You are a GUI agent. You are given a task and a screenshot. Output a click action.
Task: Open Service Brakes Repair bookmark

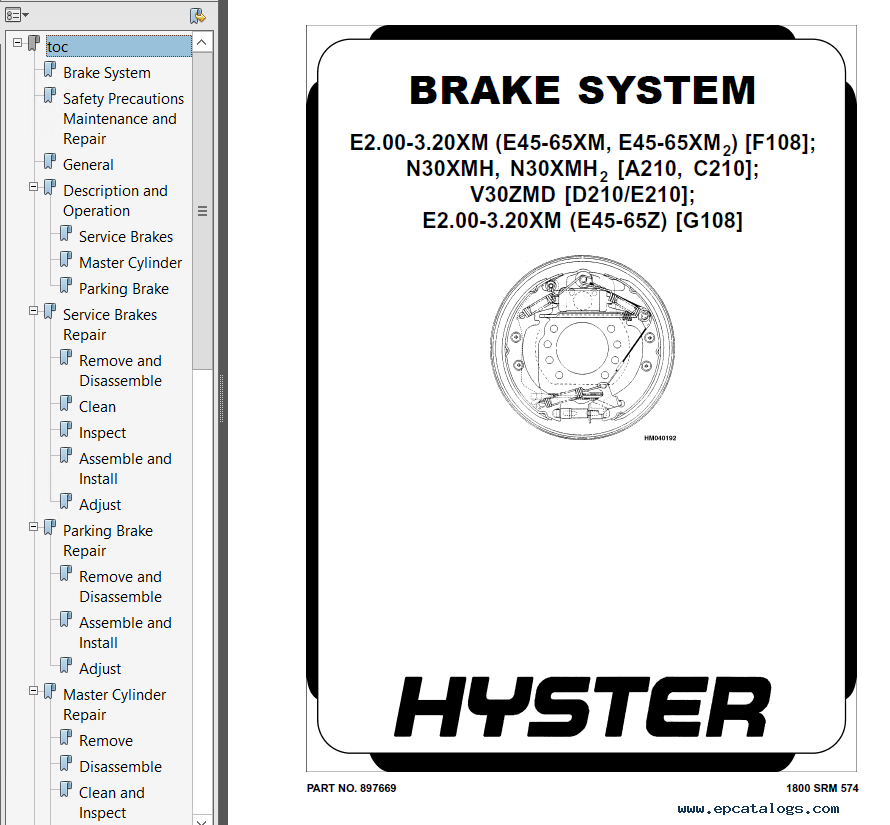pos(110,325)
